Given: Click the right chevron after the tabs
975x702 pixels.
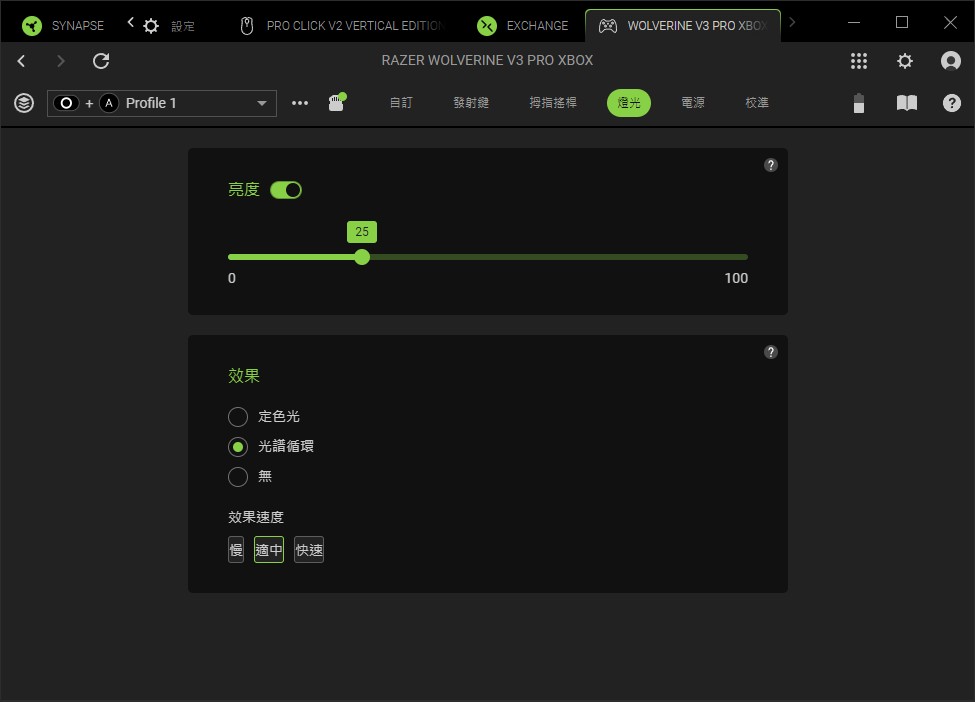Looking at the screenshot, I should click(x=792, y=22).
